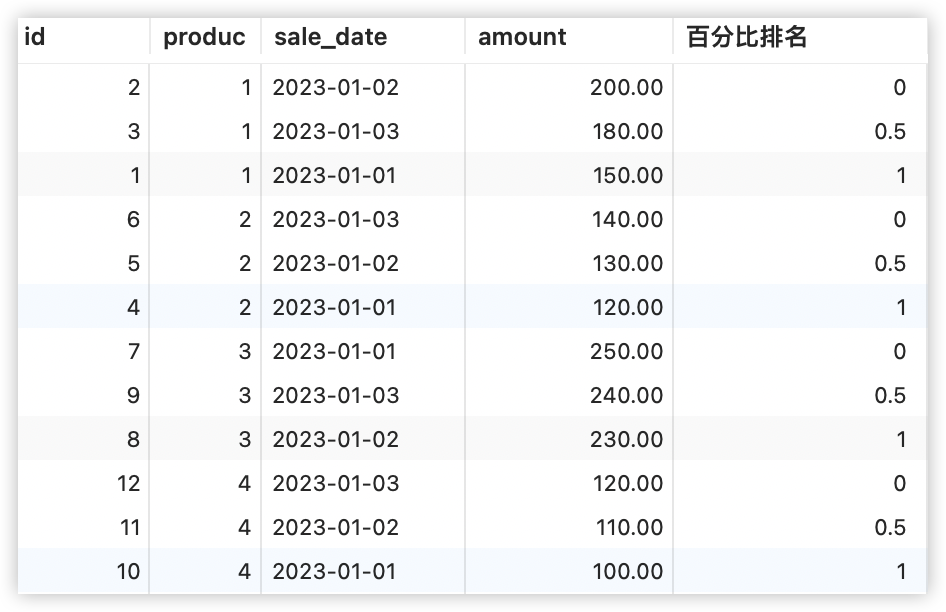Sort by the sale_date column header
The width and height of the screenshot is (946, 612).
pyautogui.click(x=363, y=37)
